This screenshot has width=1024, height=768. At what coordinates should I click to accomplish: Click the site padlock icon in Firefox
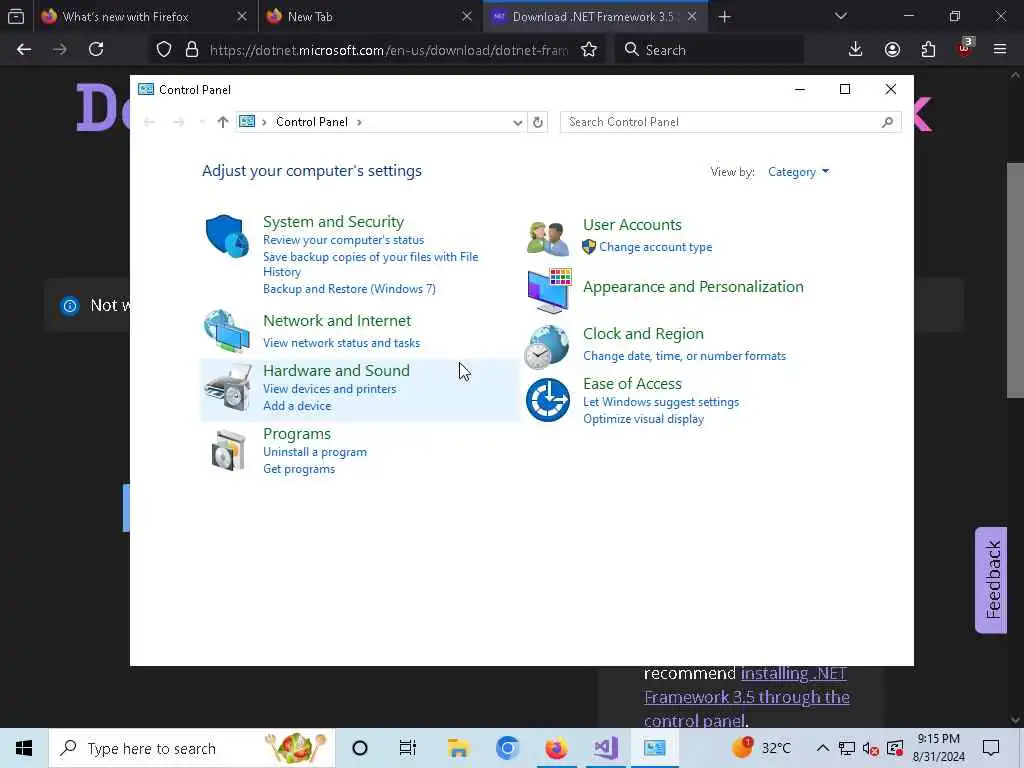[x=192, y=50]
